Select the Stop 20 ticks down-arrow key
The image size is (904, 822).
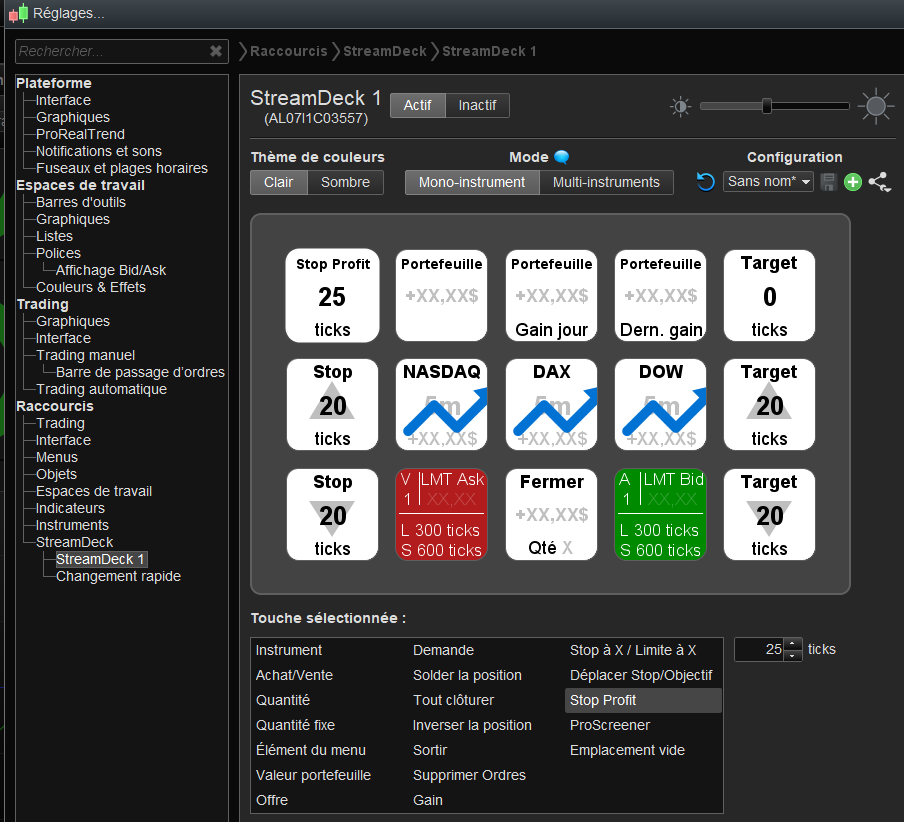tap(332, 514)
